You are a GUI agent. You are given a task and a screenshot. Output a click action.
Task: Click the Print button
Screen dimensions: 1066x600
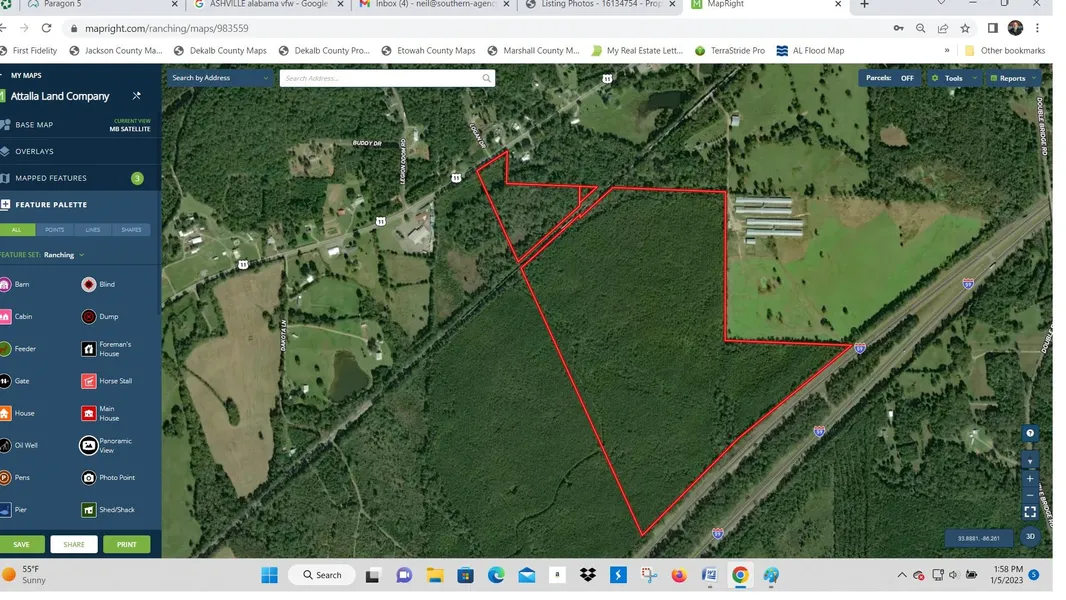127,545
